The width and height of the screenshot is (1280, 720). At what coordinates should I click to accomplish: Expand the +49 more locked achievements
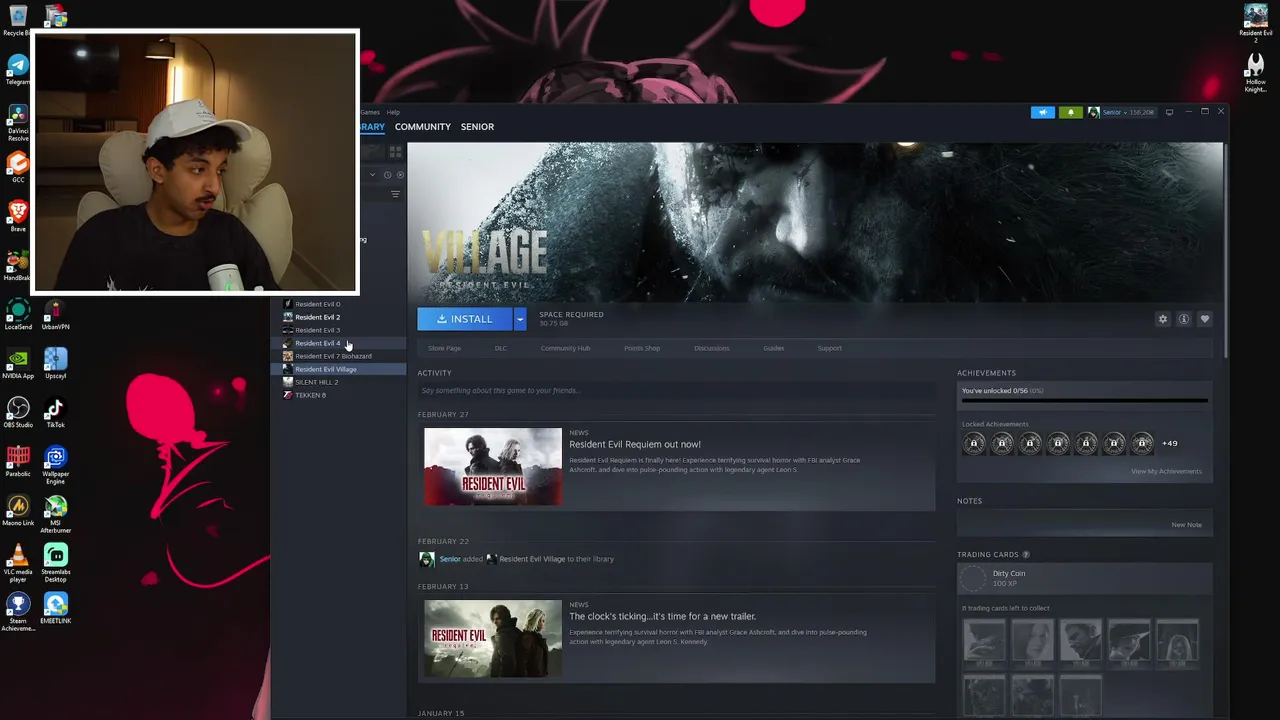(1169, 443)
